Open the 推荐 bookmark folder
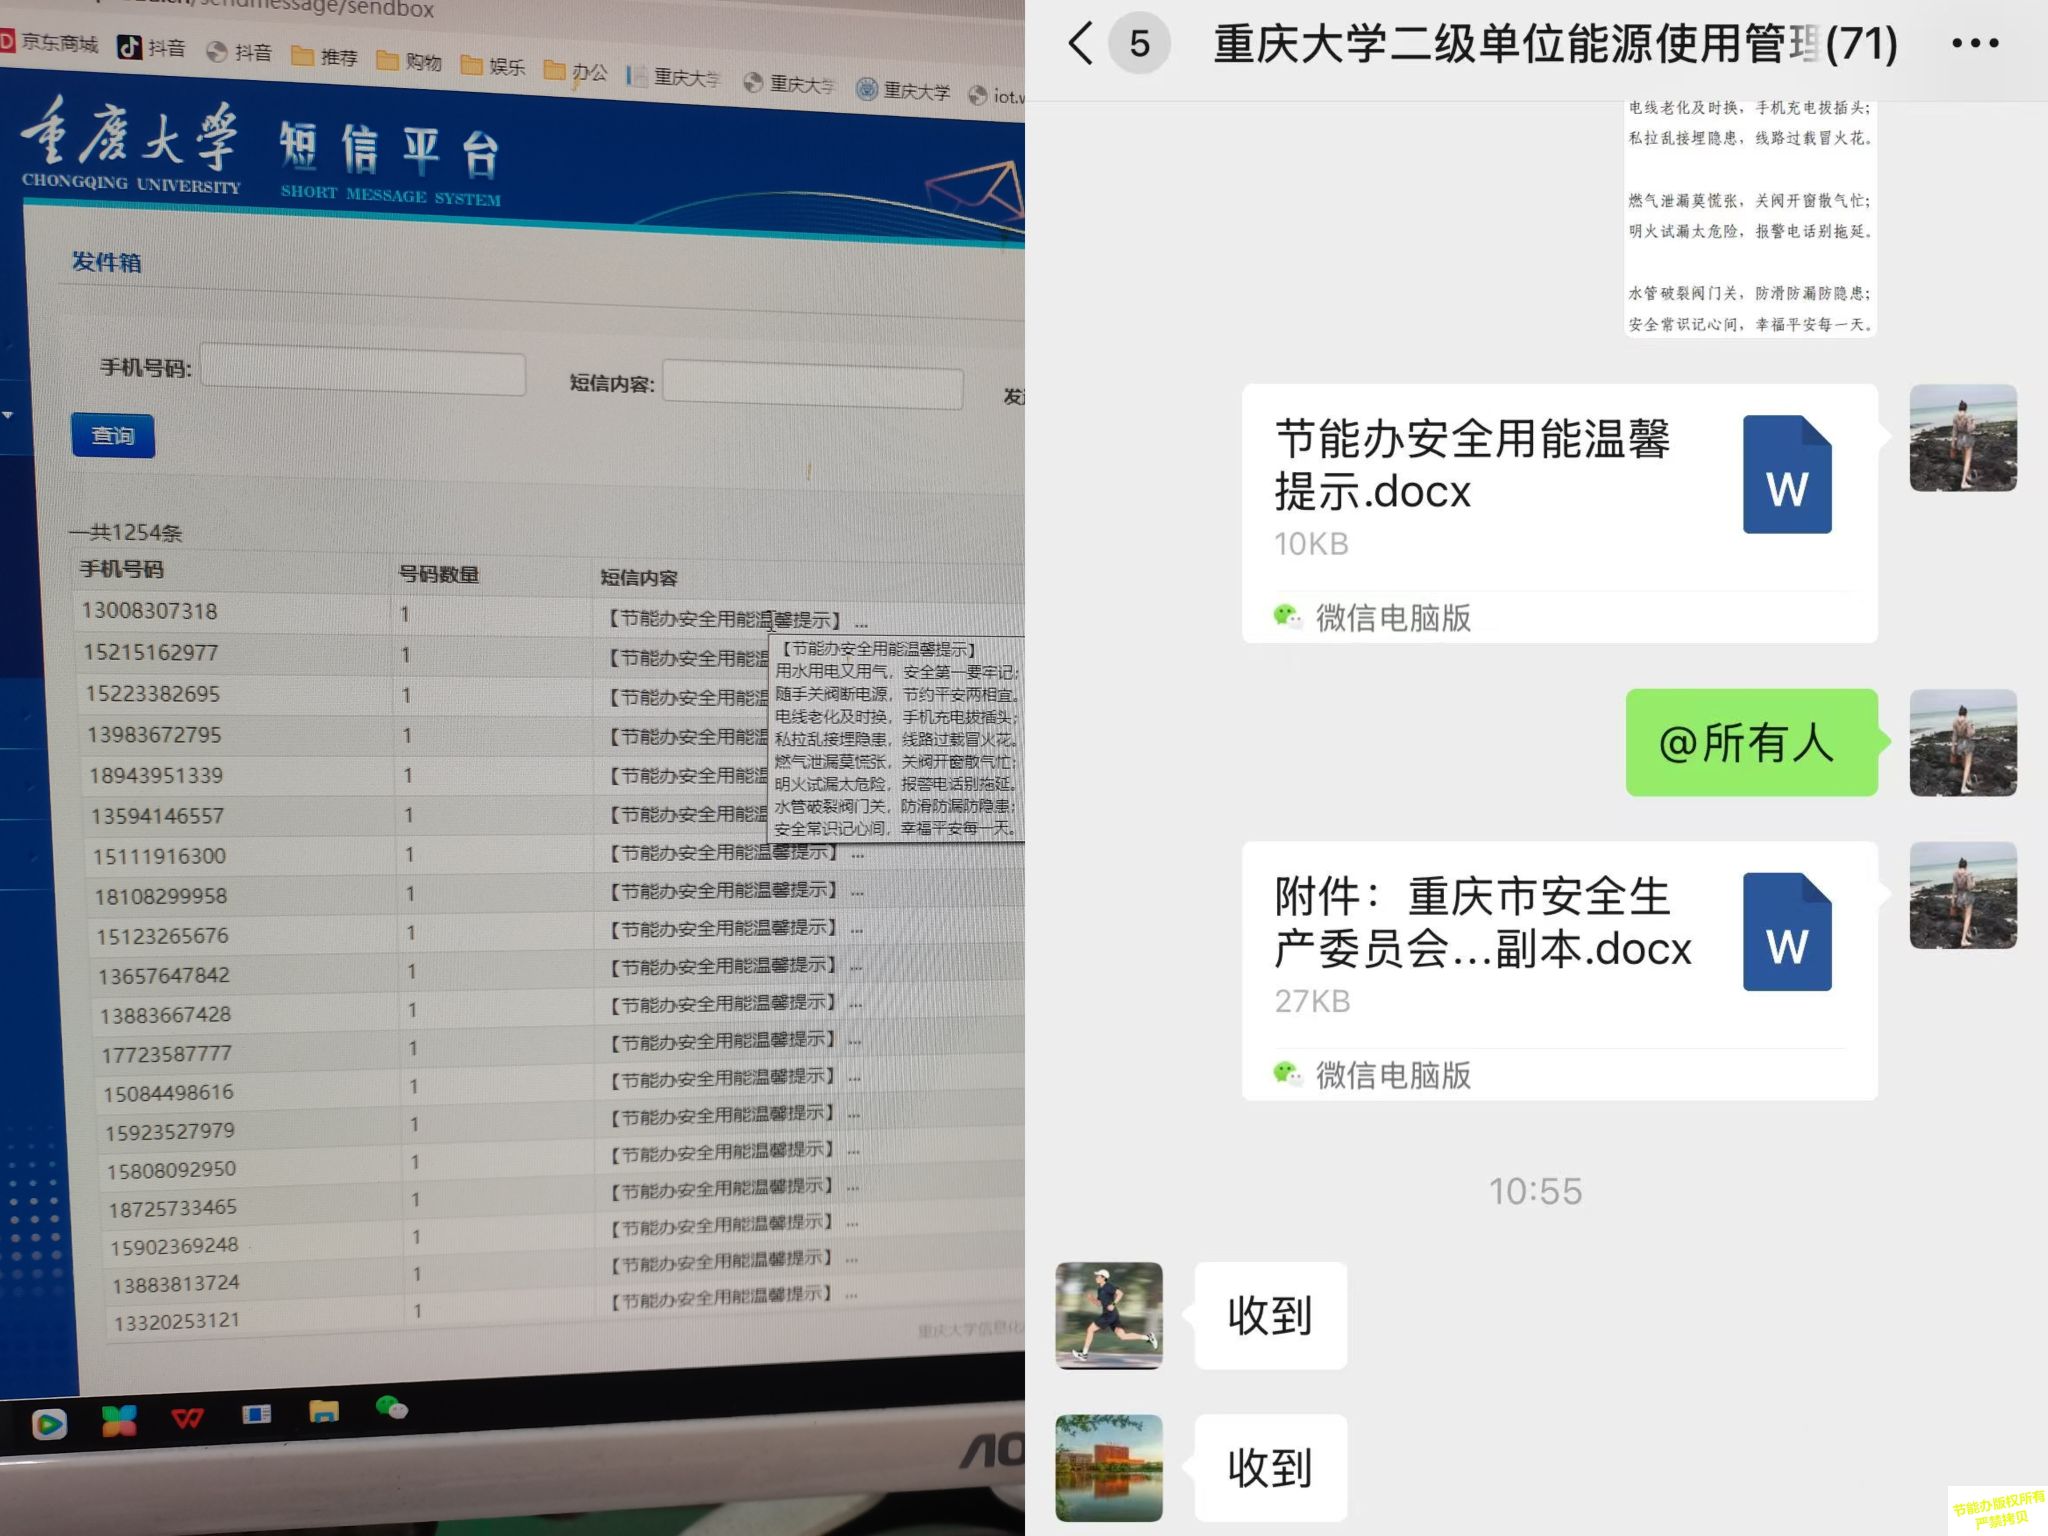The width and height of the screenshot is (2048, 1536). click(324, 56)
